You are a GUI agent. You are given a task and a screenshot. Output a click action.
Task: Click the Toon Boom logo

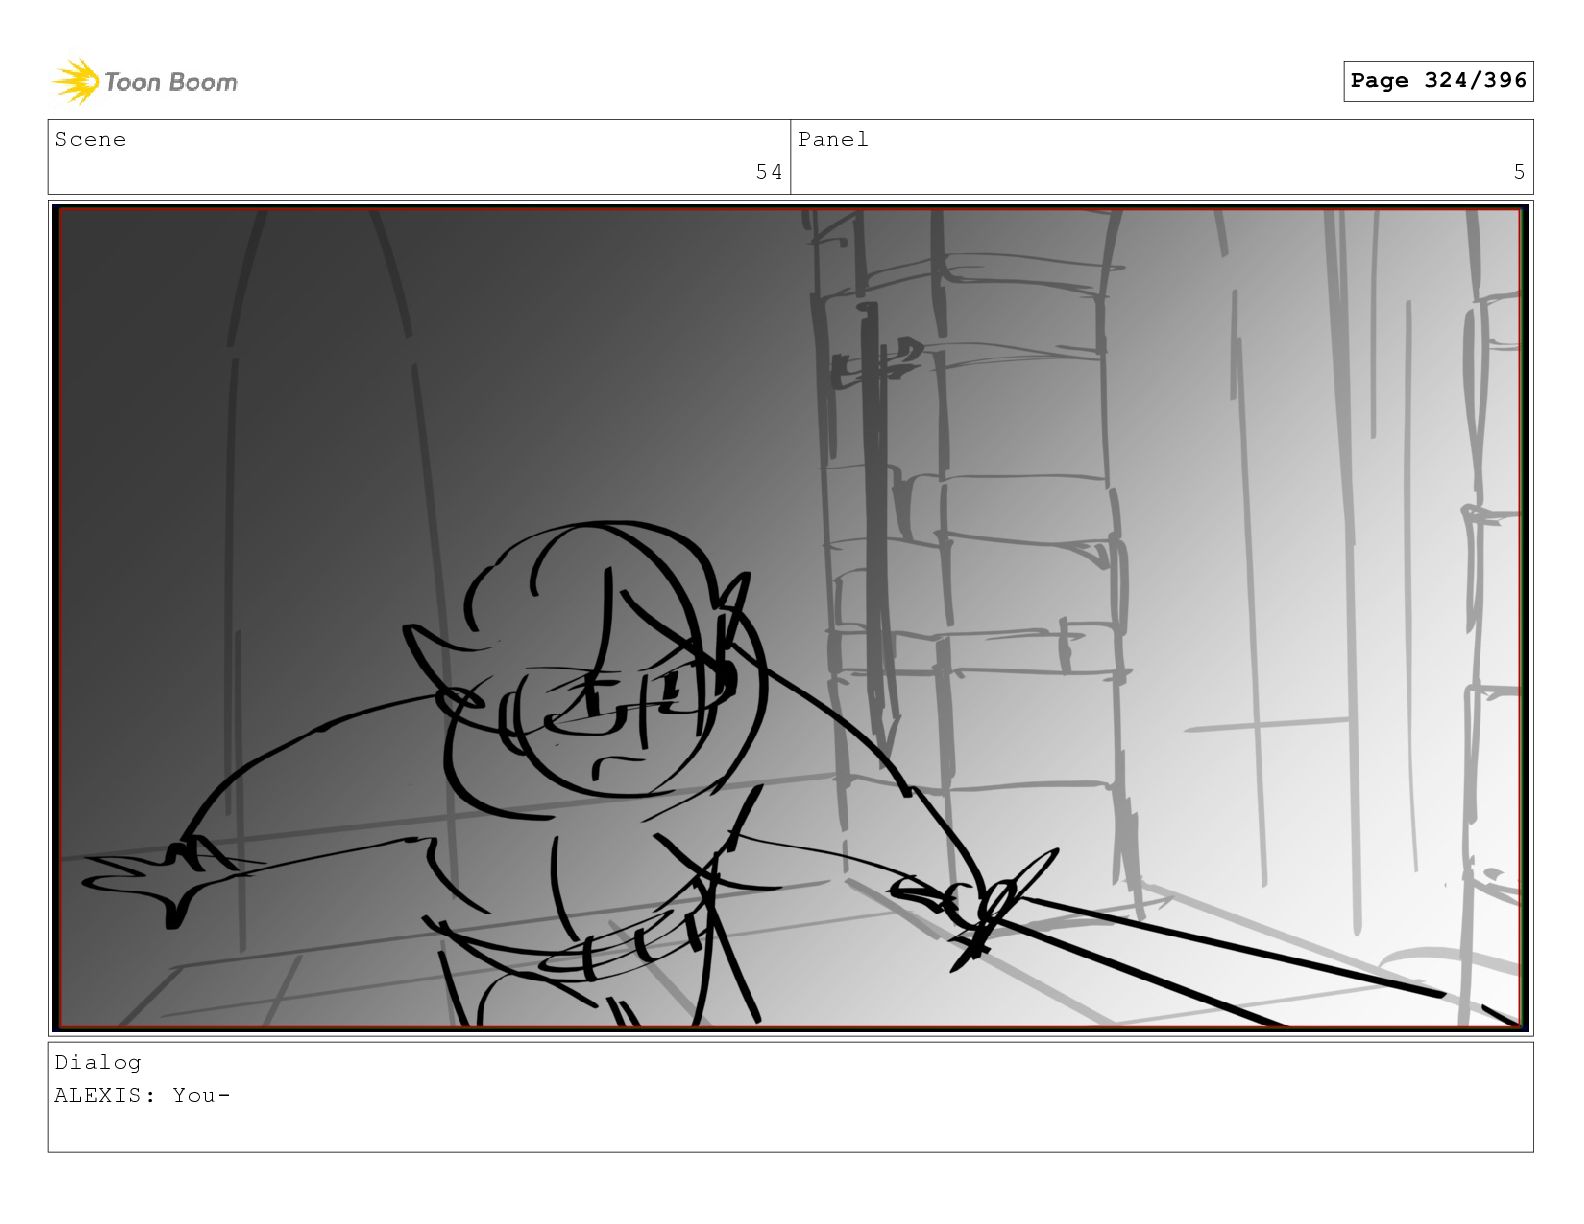pyautogui.click(x=145, y=81)
